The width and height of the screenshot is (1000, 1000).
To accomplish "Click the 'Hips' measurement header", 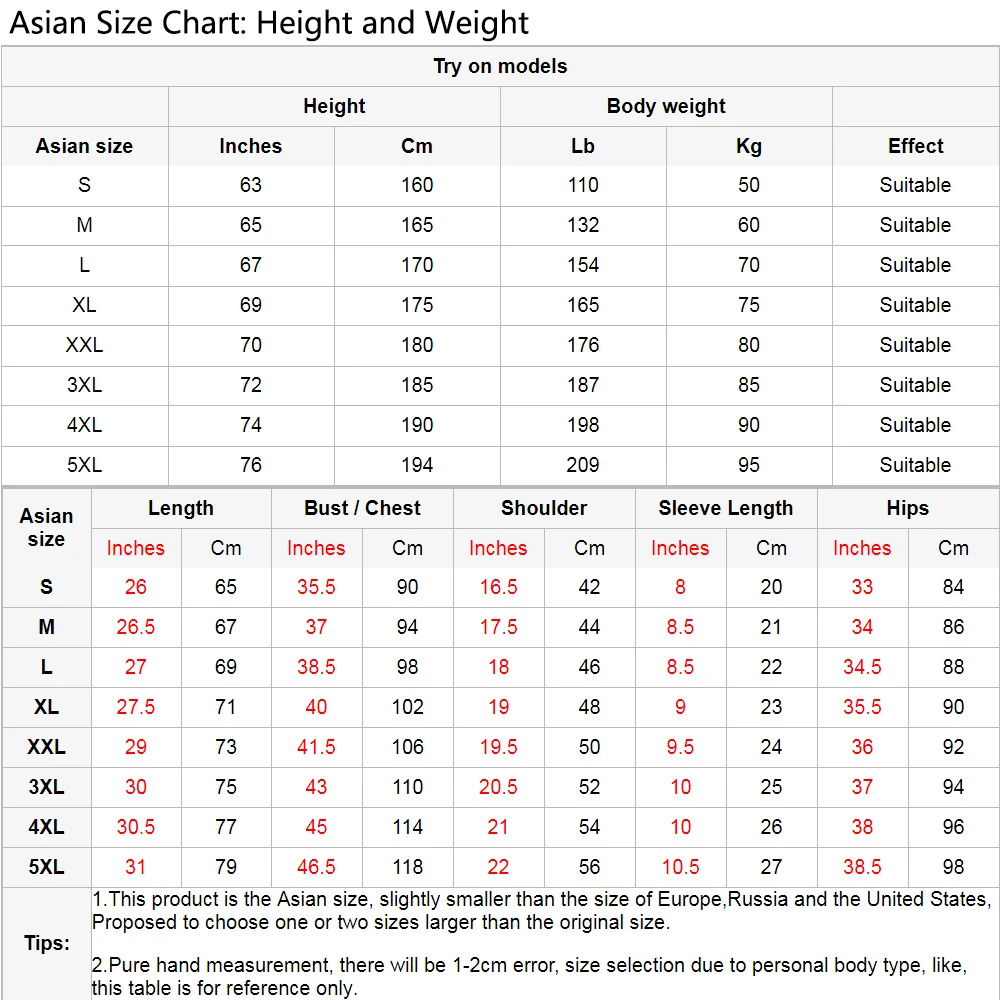I will tap(907, 508).
